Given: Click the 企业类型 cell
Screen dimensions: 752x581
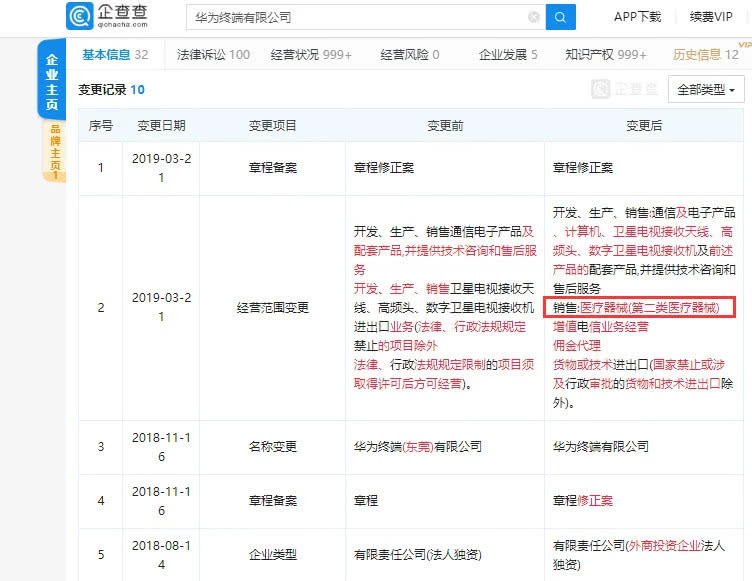Looking at the screenshot, I should [272, 555].
